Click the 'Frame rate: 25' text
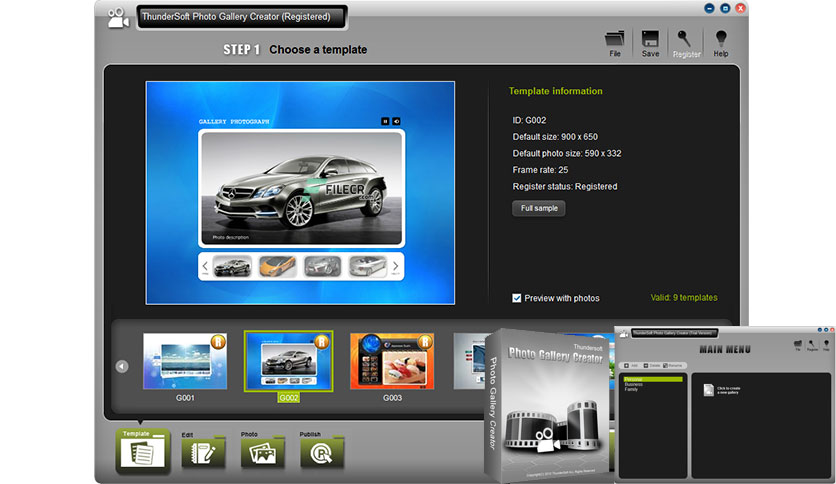This screenshot has height=484, width=836. [540, 170]
